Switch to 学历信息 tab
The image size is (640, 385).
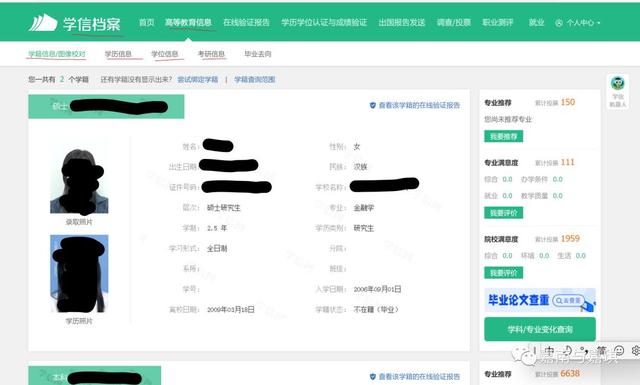tap(118, 54)
